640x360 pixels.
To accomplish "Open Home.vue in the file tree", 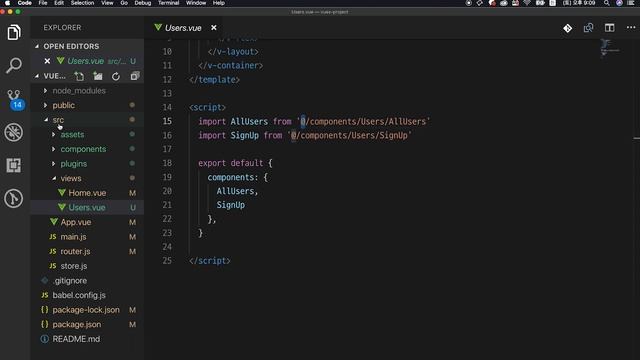I will 87,193.
